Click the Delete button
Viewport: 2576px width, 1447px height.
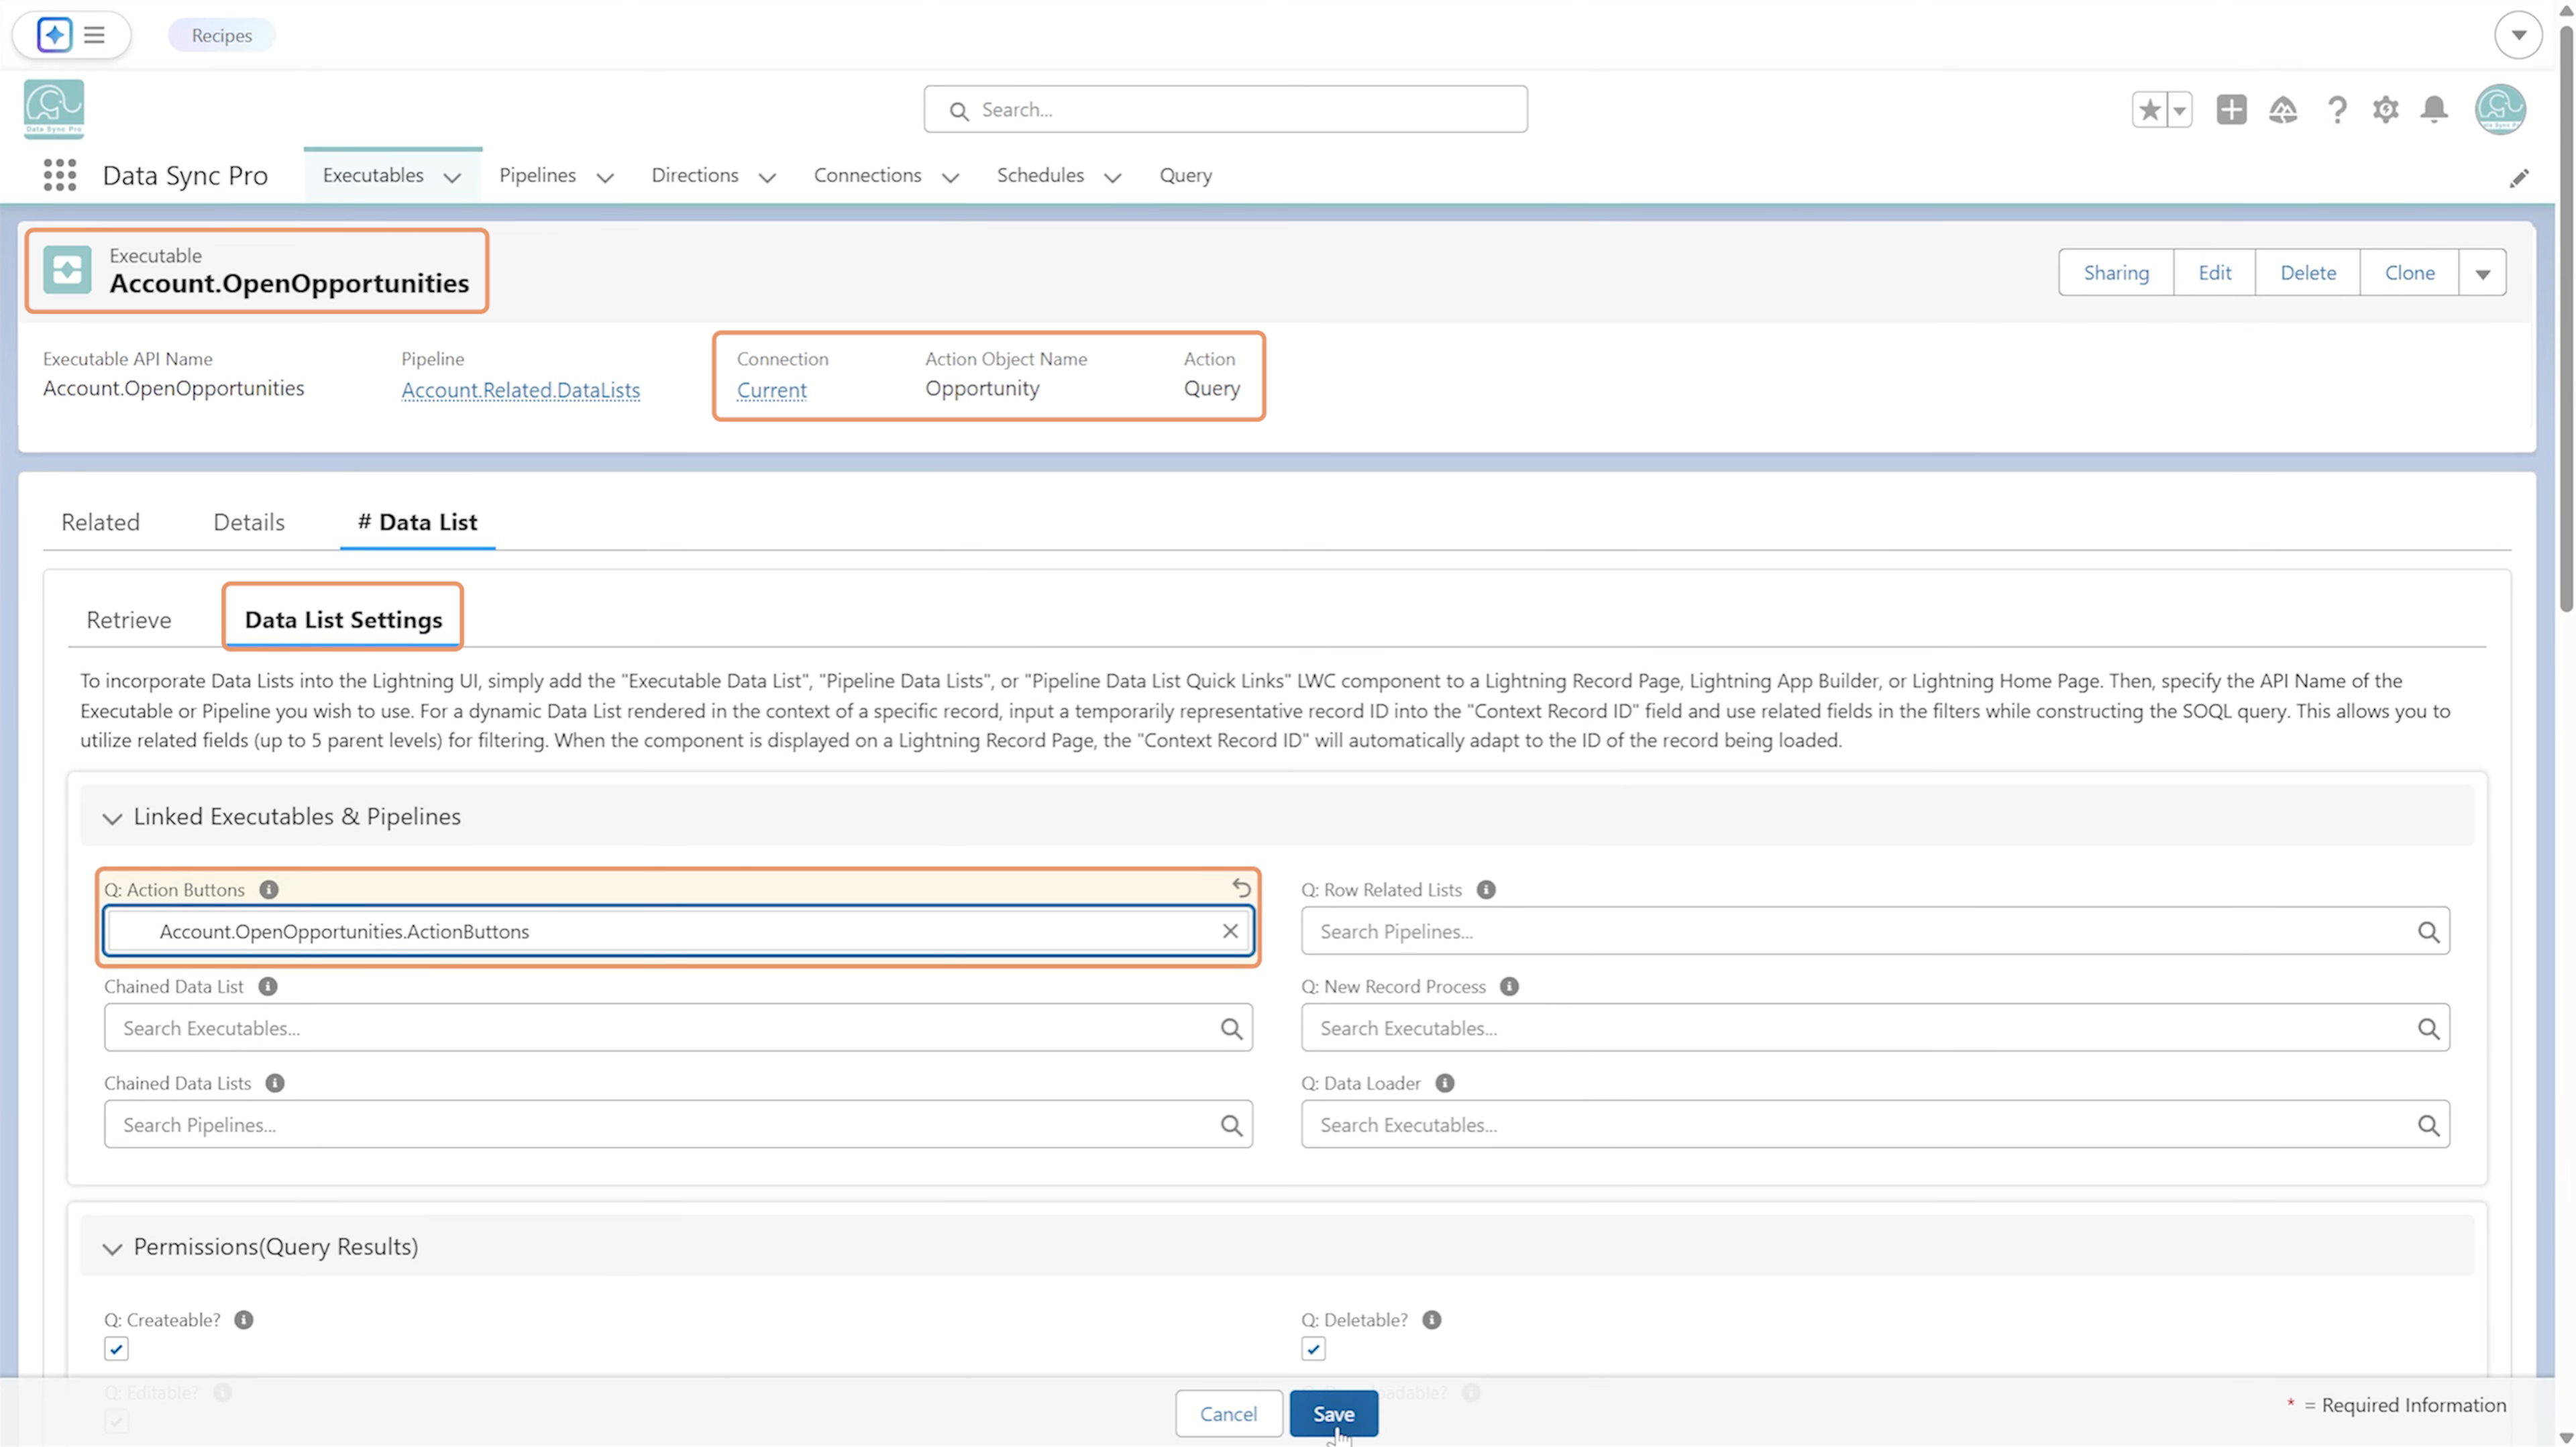click(x=2307, y=273)
